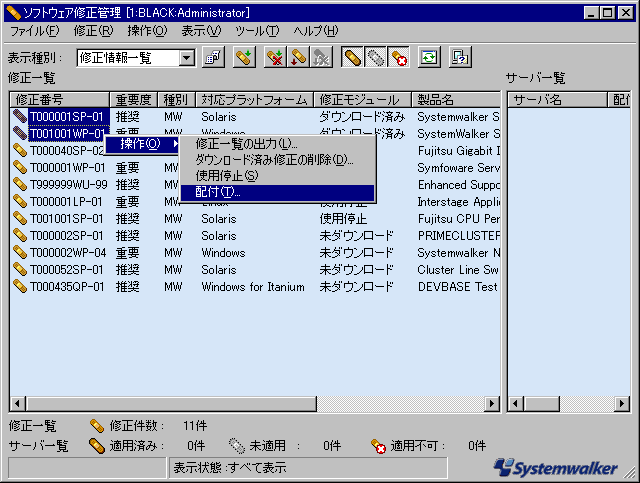Click the fix list scrollbar right arrow
Screen dimensions: 640x483
tap(492, 404)
